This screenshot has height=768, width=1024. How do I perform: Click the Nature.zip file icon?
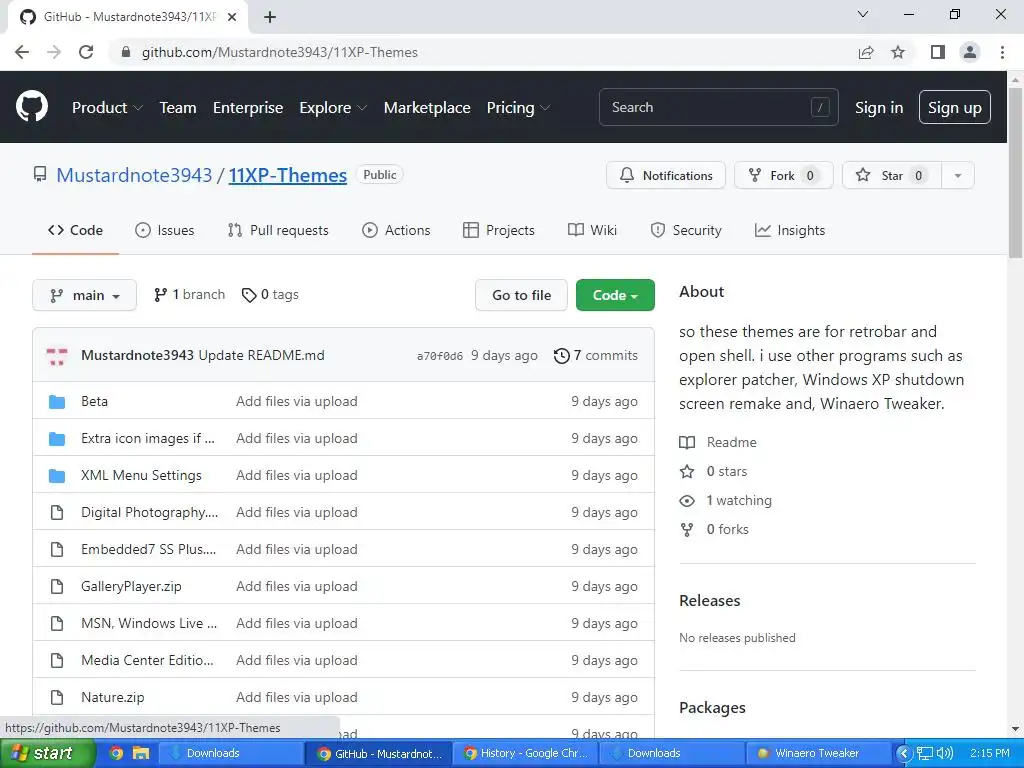57,697
